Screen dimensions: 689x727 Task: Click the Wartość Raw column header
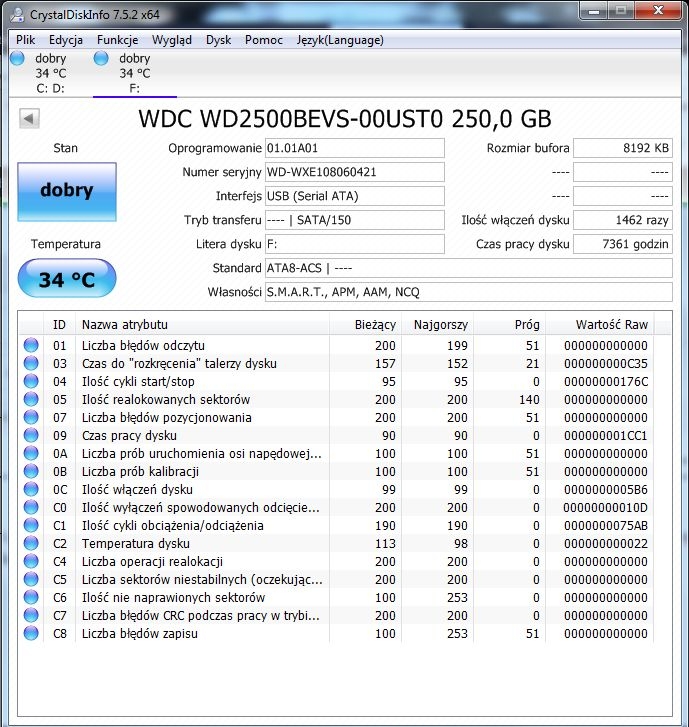click(x=600, y=325)
